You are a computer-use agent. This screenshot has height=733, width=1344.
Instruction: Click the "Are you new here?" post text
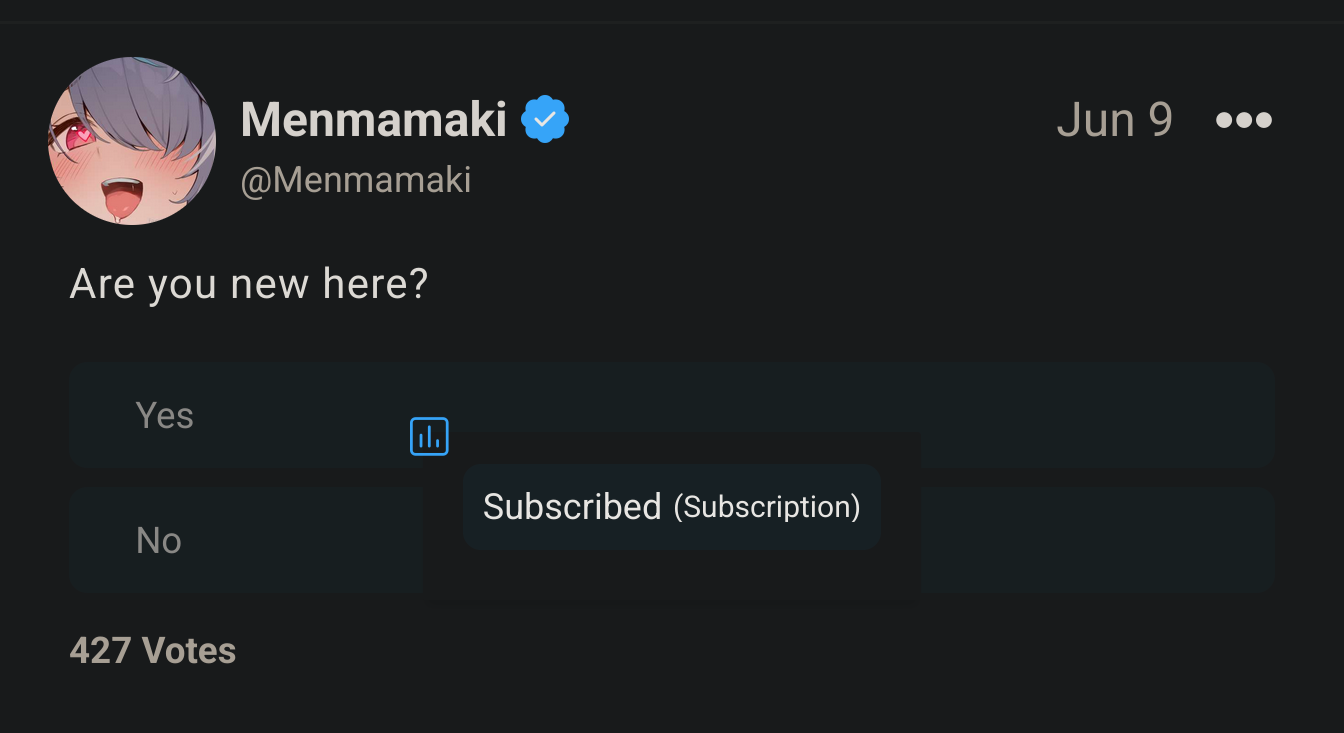(x=249, y=285)
